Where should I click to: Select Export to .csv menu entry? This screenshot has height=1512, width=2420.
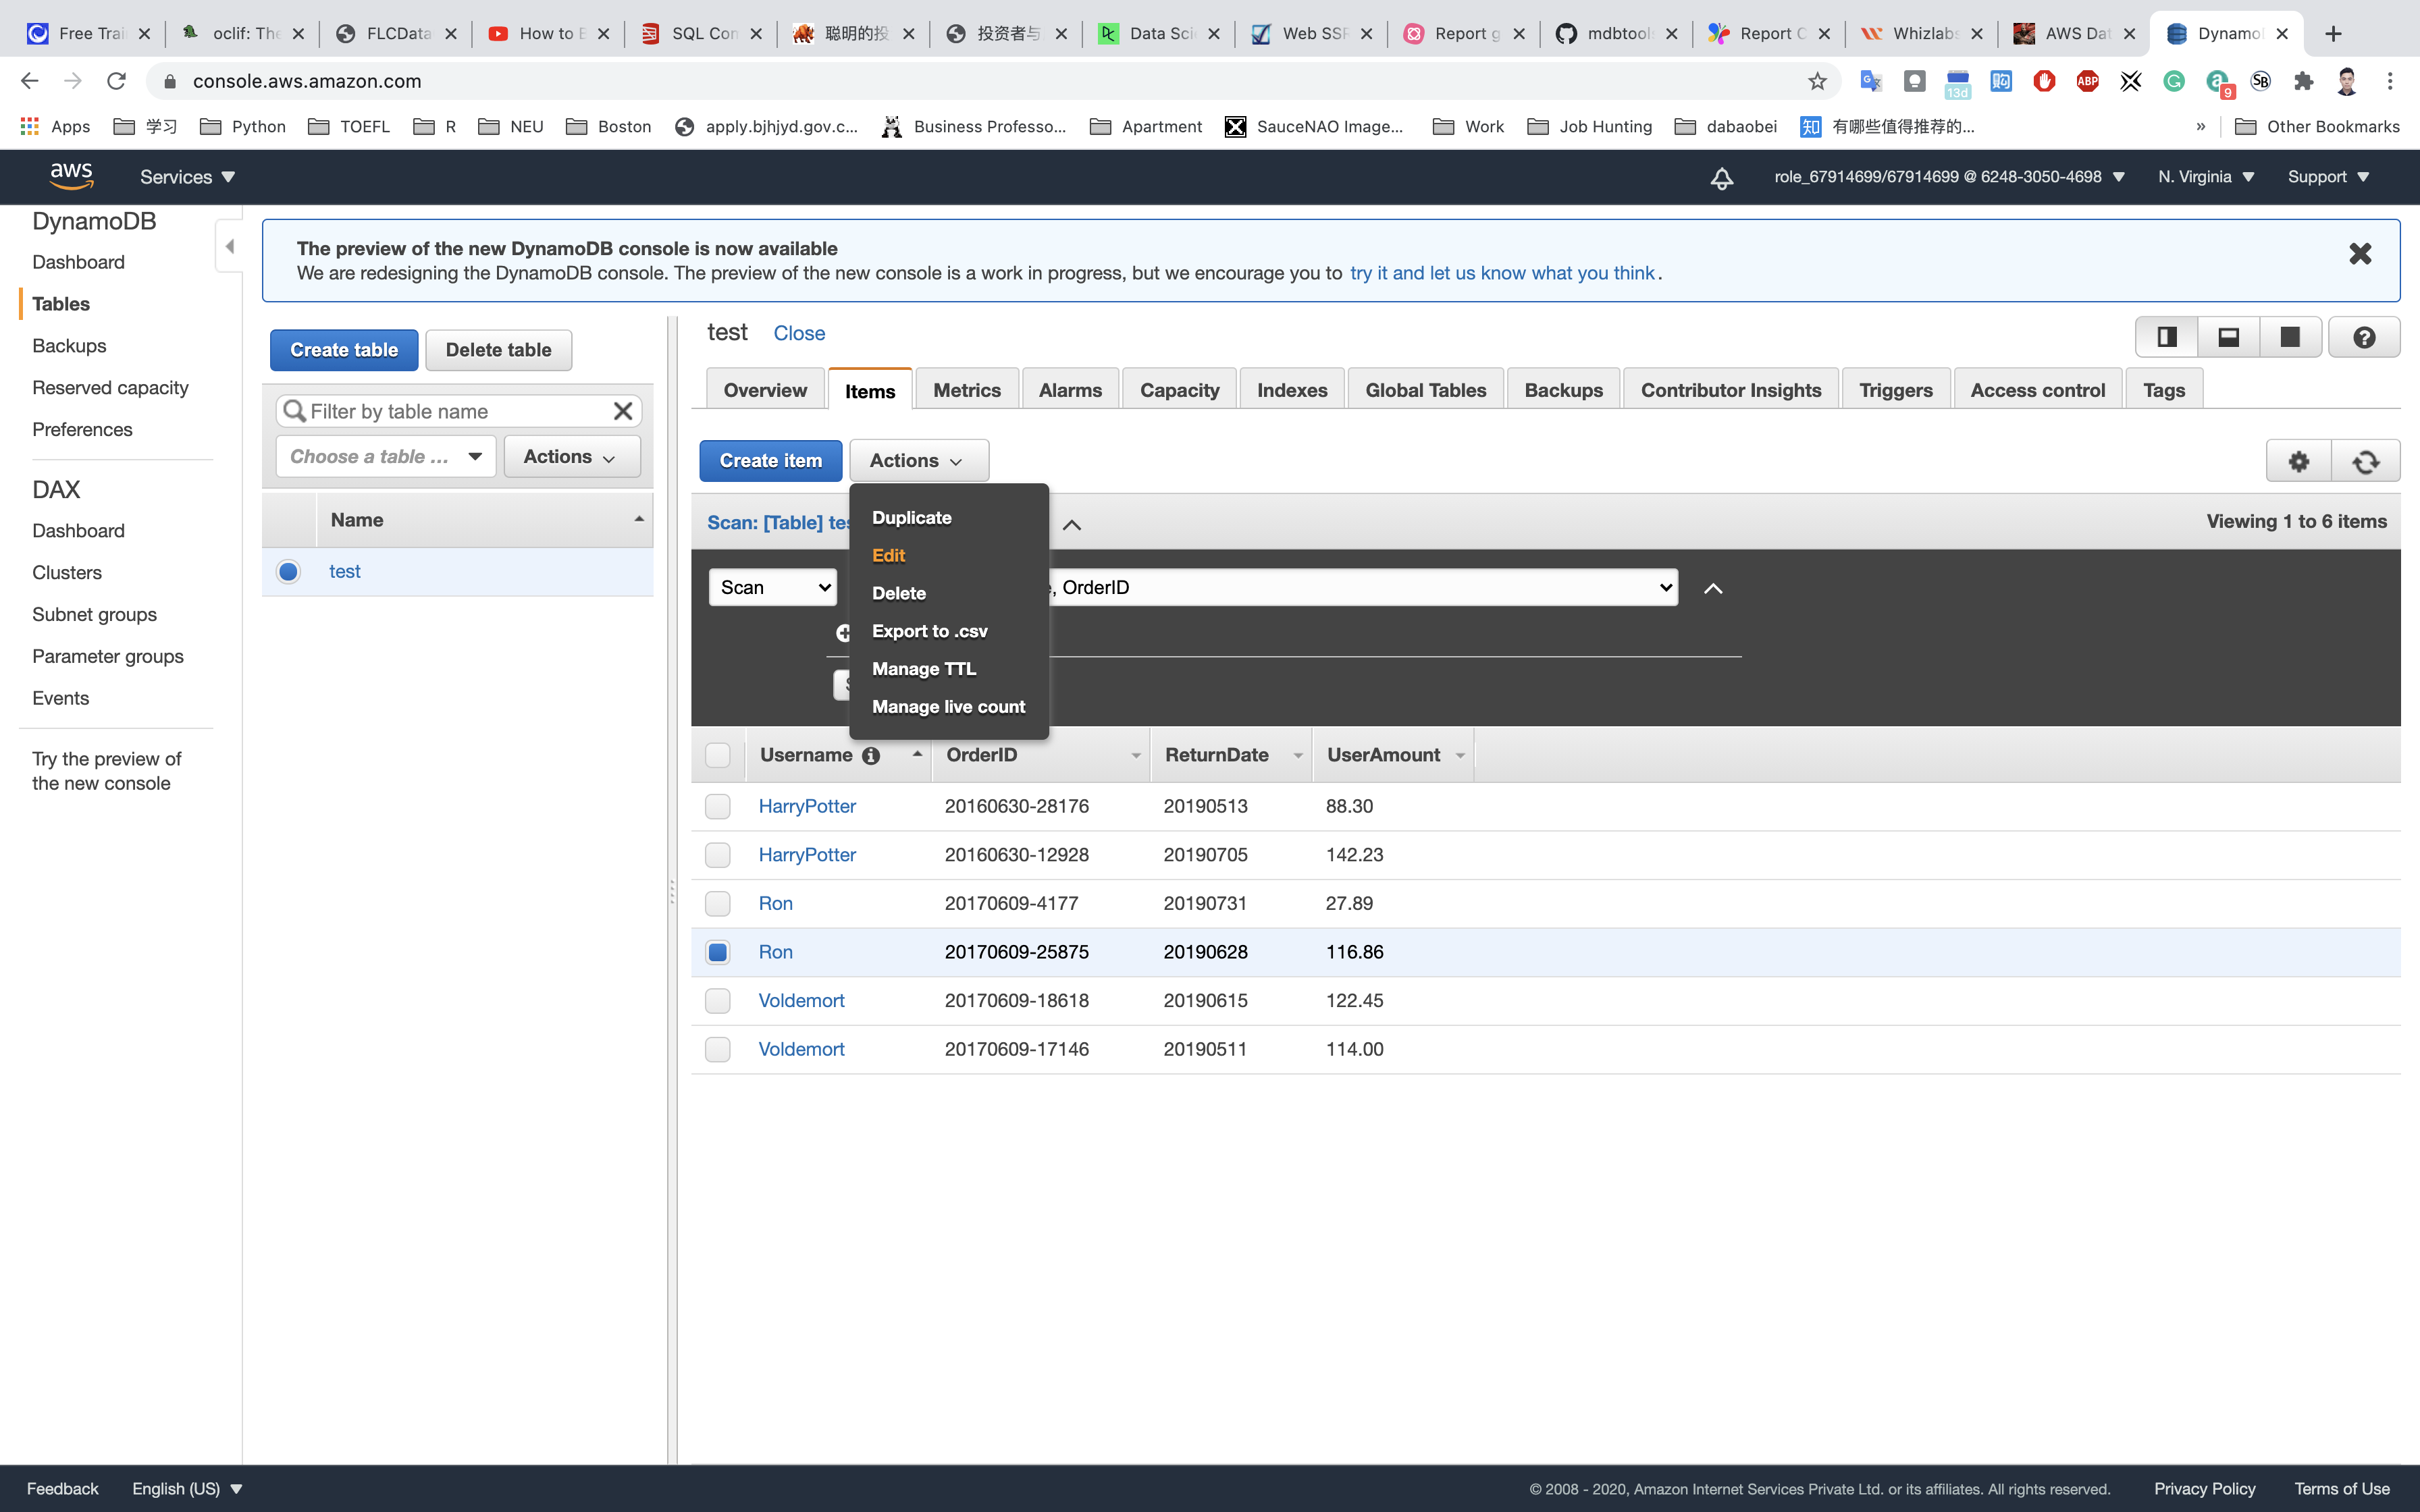pos(929,631)
